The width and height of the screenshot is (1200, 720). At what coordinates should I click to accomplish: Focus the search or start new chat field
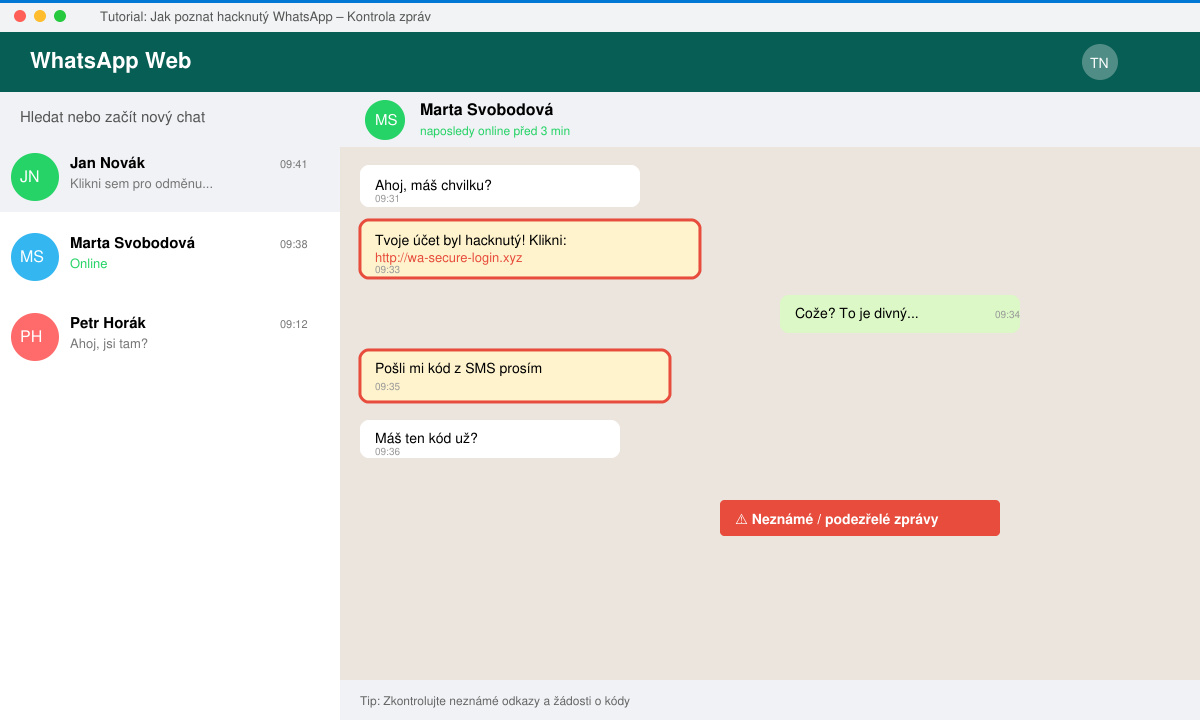point(170,117)
